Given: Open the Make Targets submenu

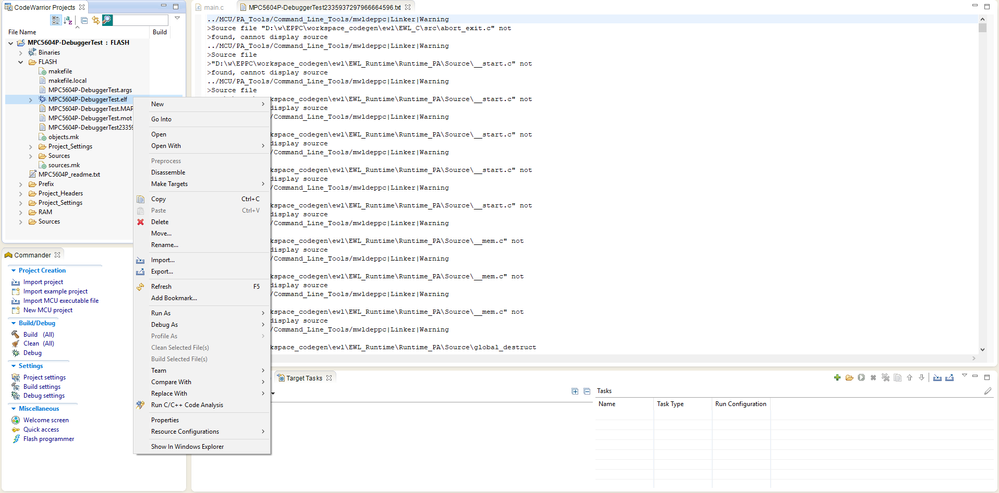Looking at the screenshot, I should (x=201, y=183).
